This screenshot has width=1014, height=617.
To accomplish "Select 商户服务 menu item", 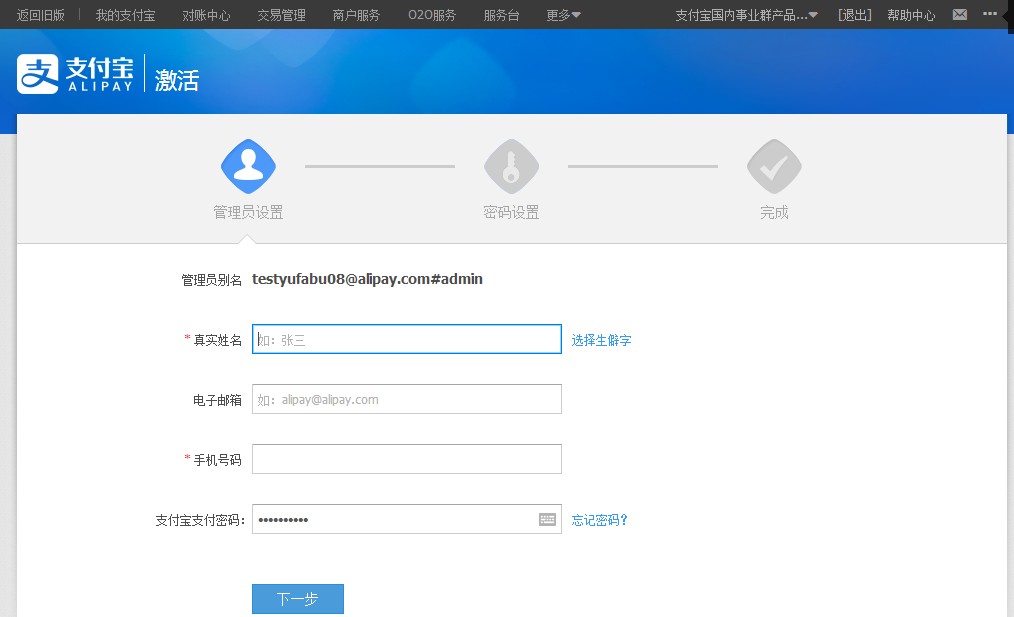I will coord(356,15).
